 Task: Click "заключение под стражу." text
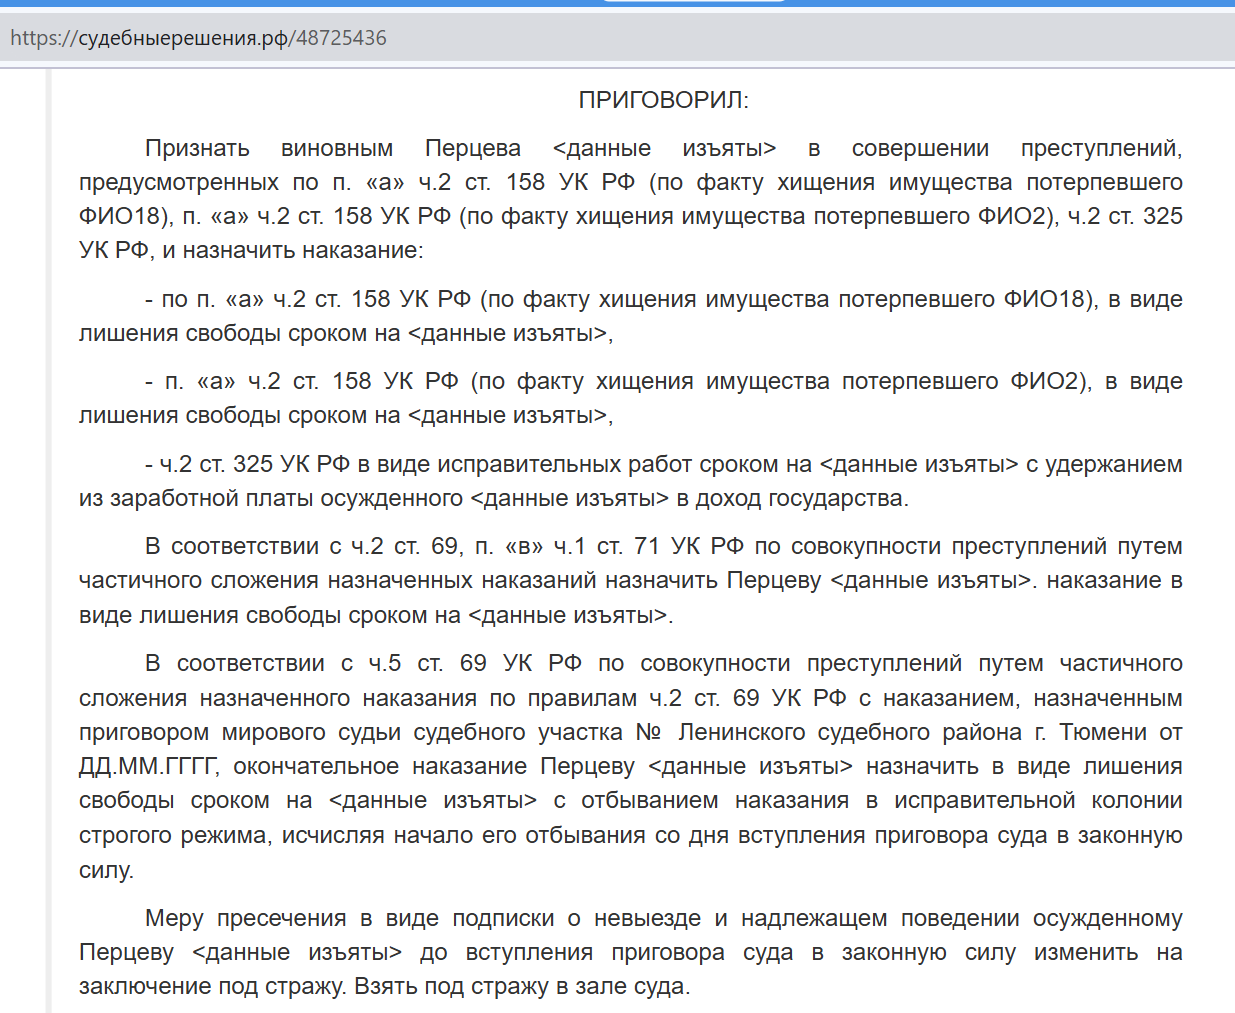(x=213, y=987)
